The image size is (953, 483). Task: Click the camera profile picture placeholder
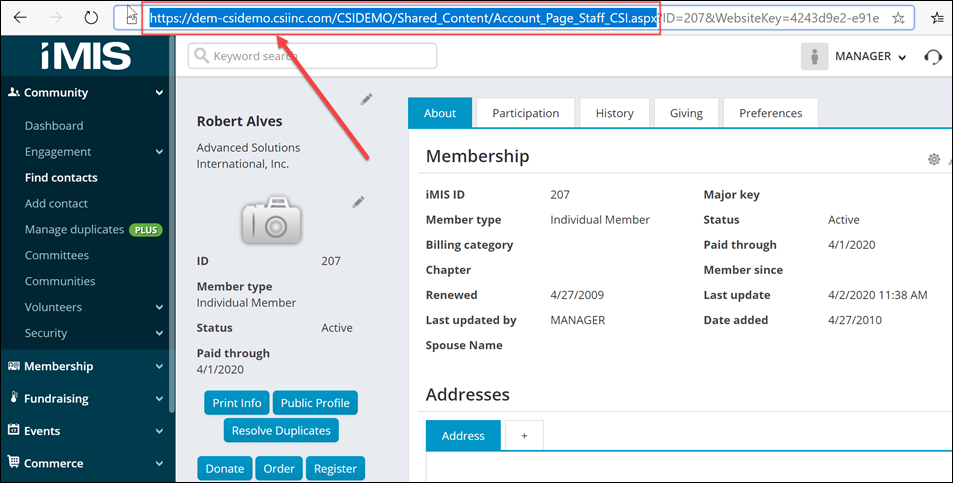(x=272, y=219)
